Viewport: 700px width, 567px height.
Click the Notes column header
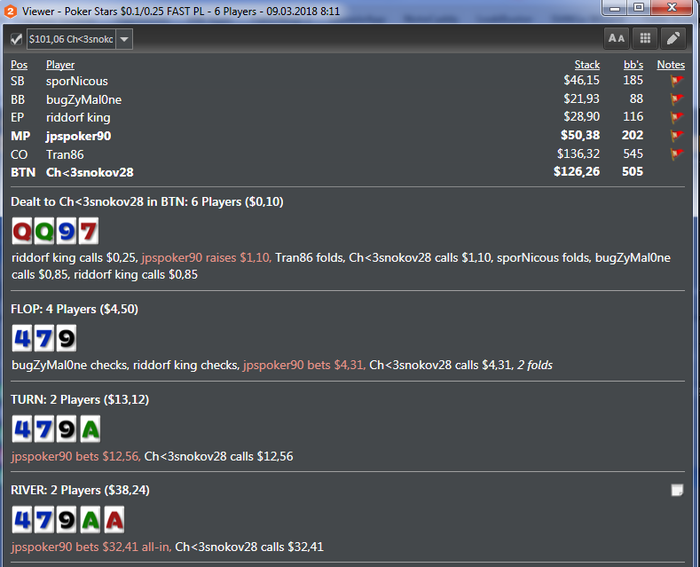[671, 65]
